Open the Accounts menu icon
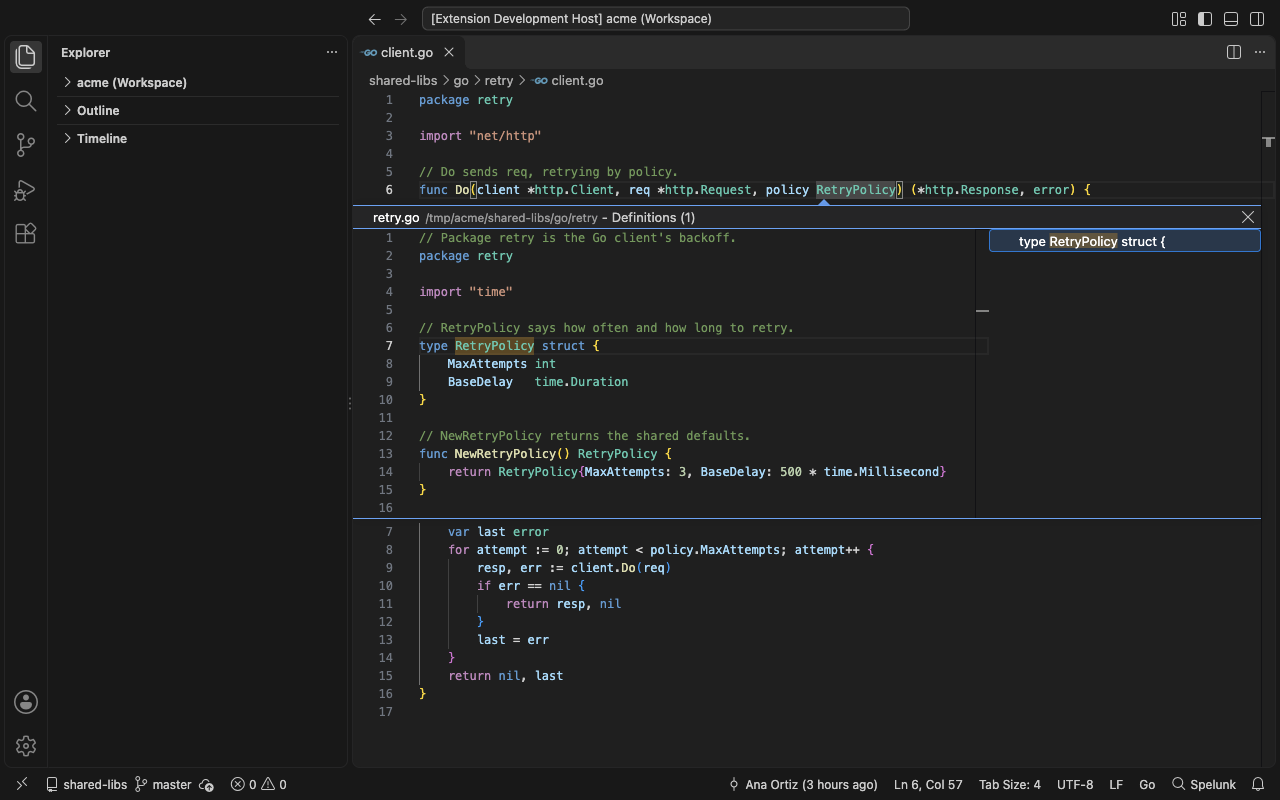Image resolution: width=1280 pixels, height=800 pixels. coord(26,702)
